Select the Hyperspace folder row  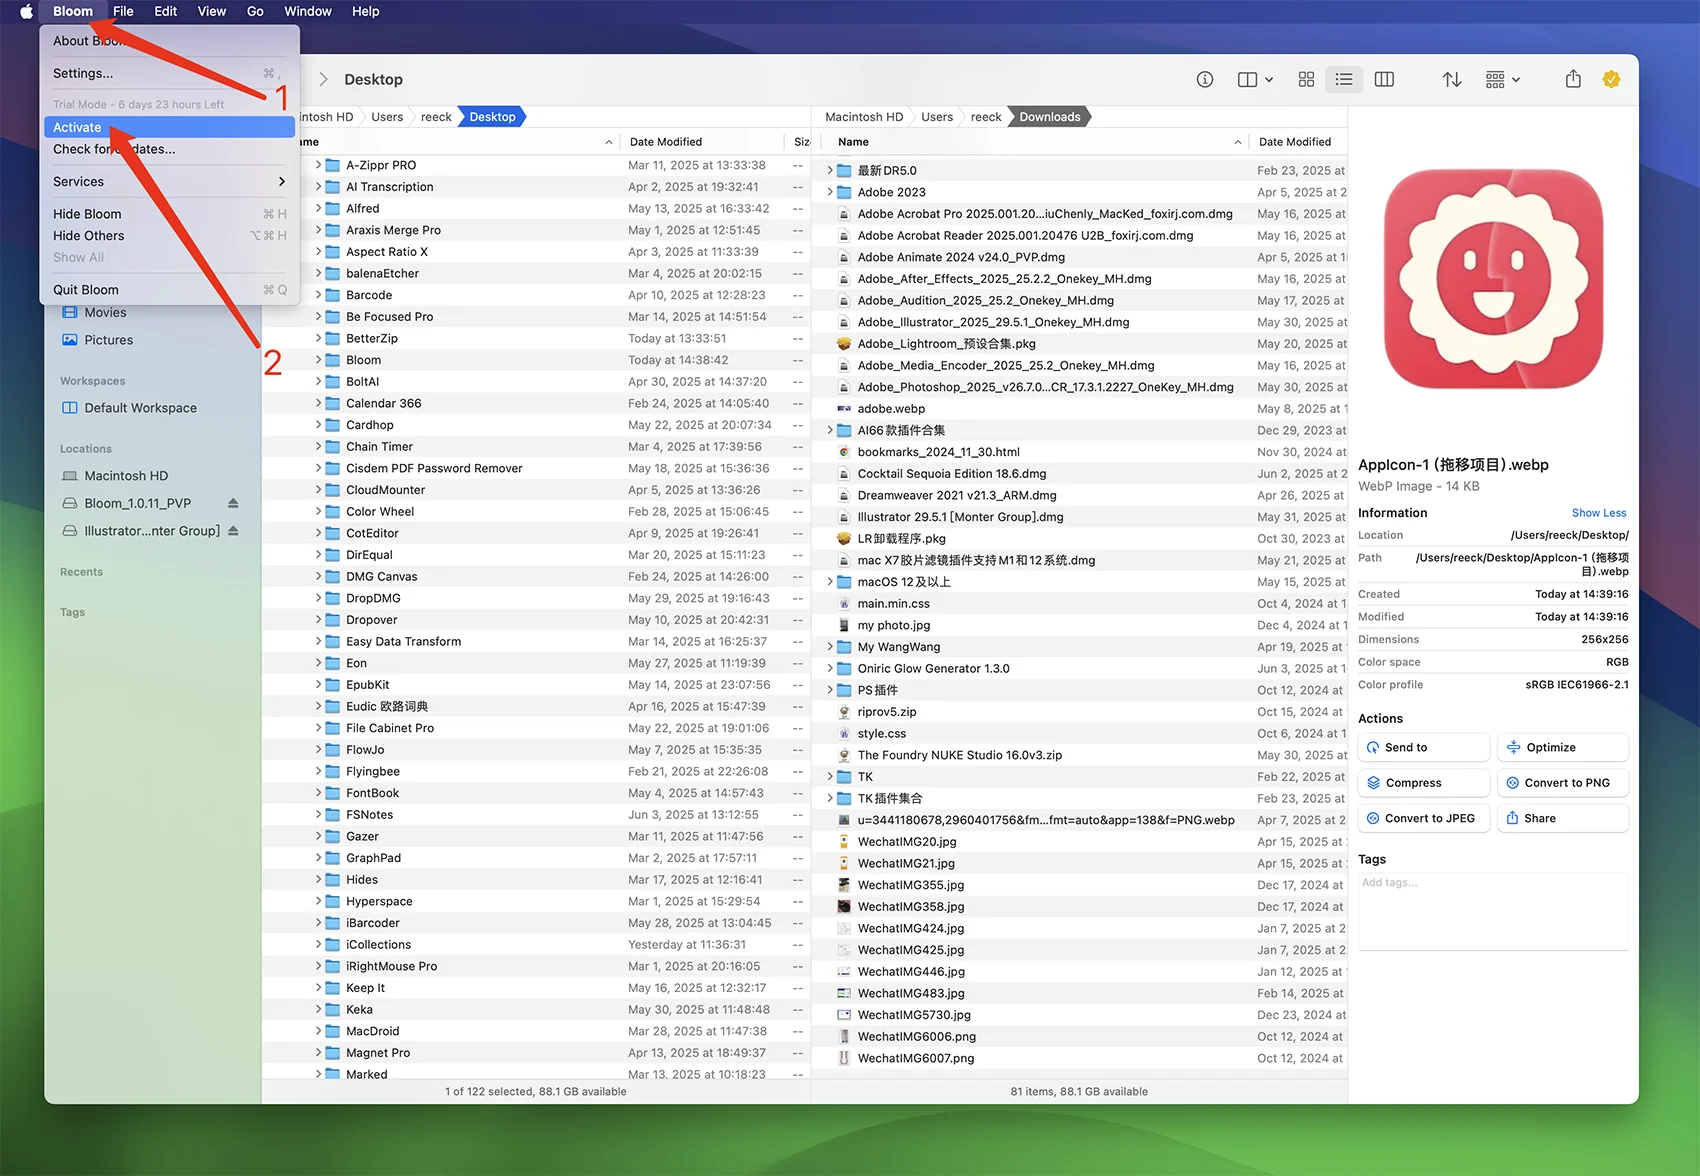(x=536, y=901)
